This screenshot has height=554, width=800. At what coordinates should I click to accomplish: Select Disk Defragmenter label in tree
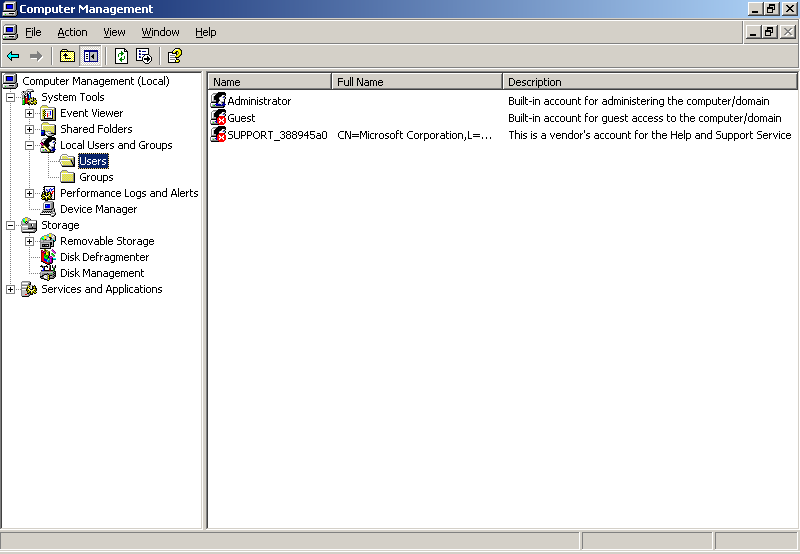[105, 257]
